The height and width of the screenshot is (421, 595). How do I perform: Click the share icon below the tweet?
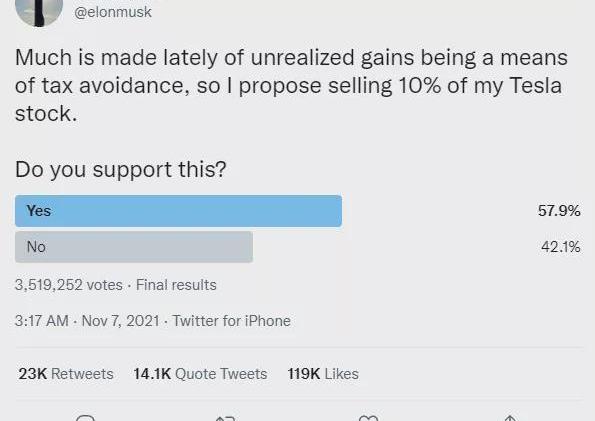point(510,418)
